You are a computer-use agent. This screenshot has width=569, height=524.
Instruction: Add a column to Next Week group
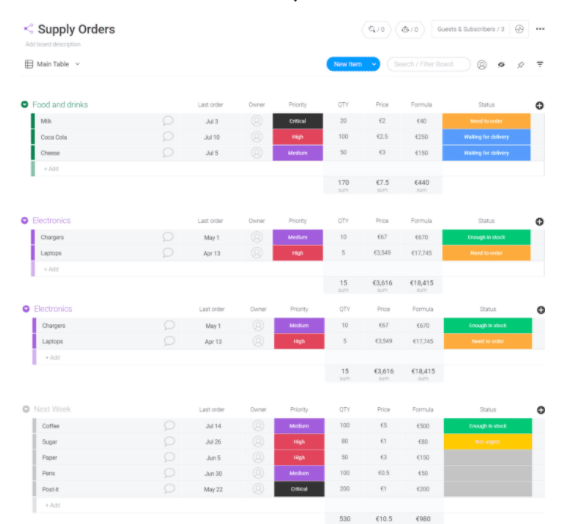tap(541, 410)
